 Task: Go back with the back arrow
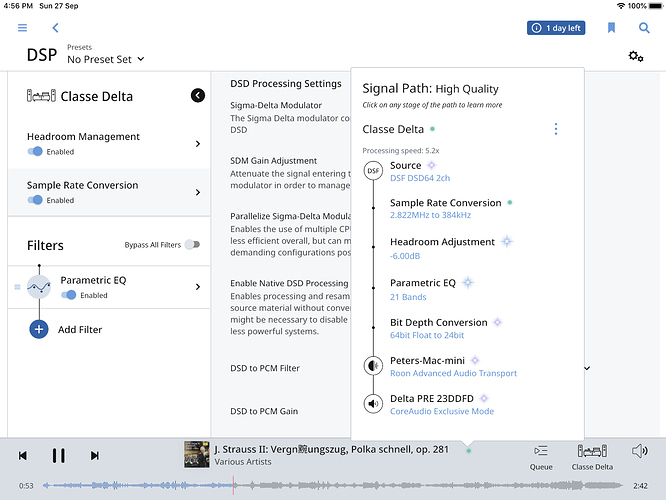click(55, 28)
